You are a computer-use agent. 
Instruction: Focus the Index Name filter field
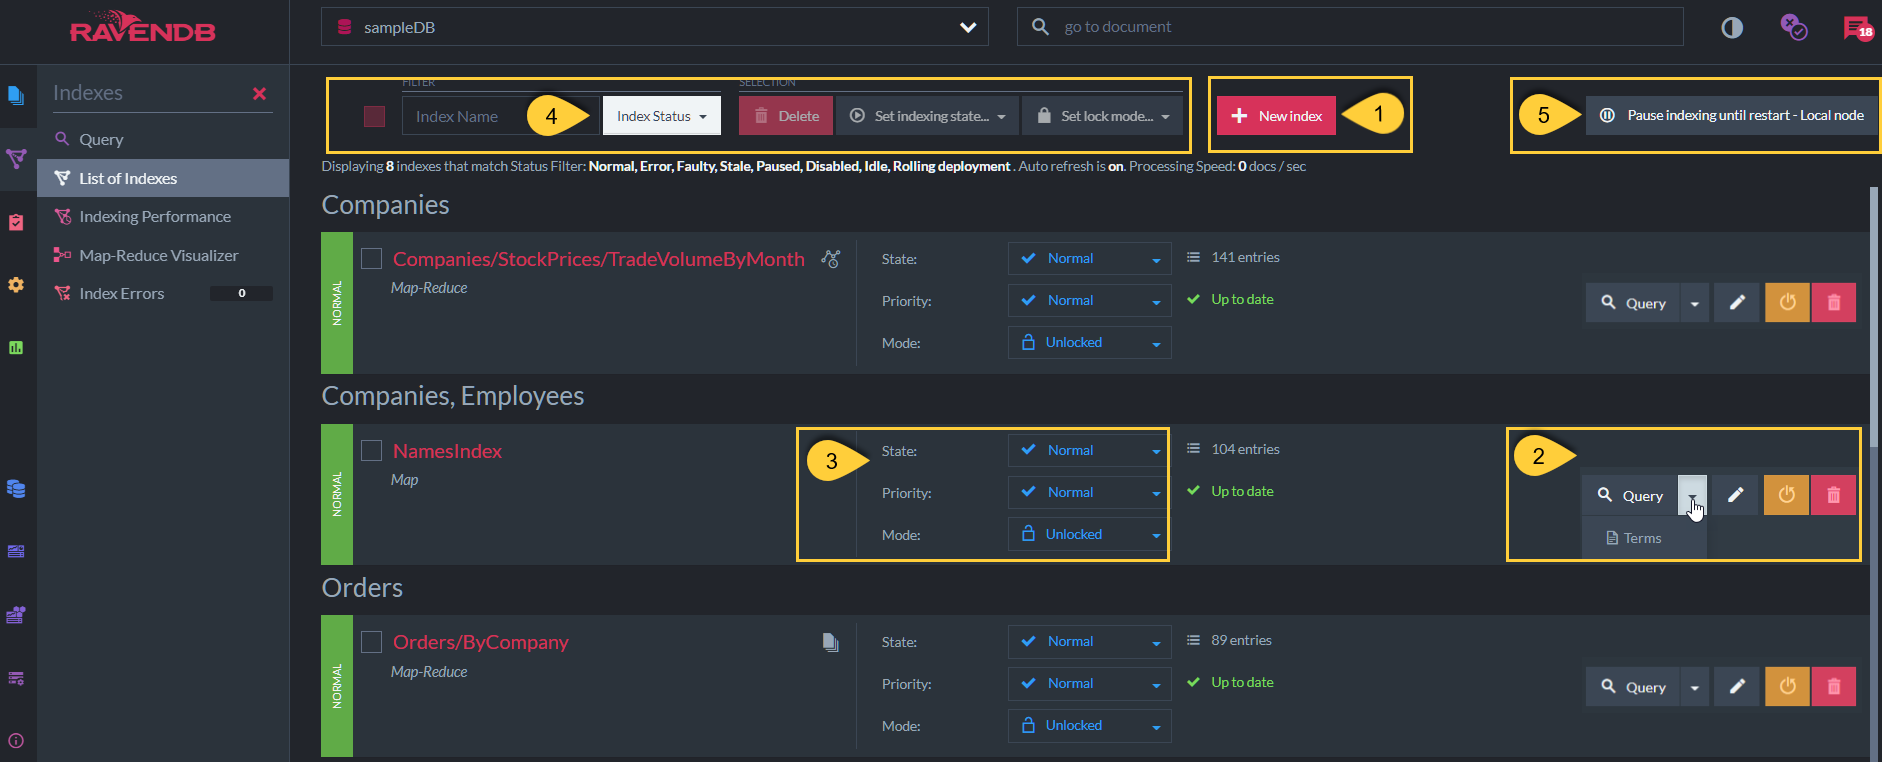pos(500,116)
